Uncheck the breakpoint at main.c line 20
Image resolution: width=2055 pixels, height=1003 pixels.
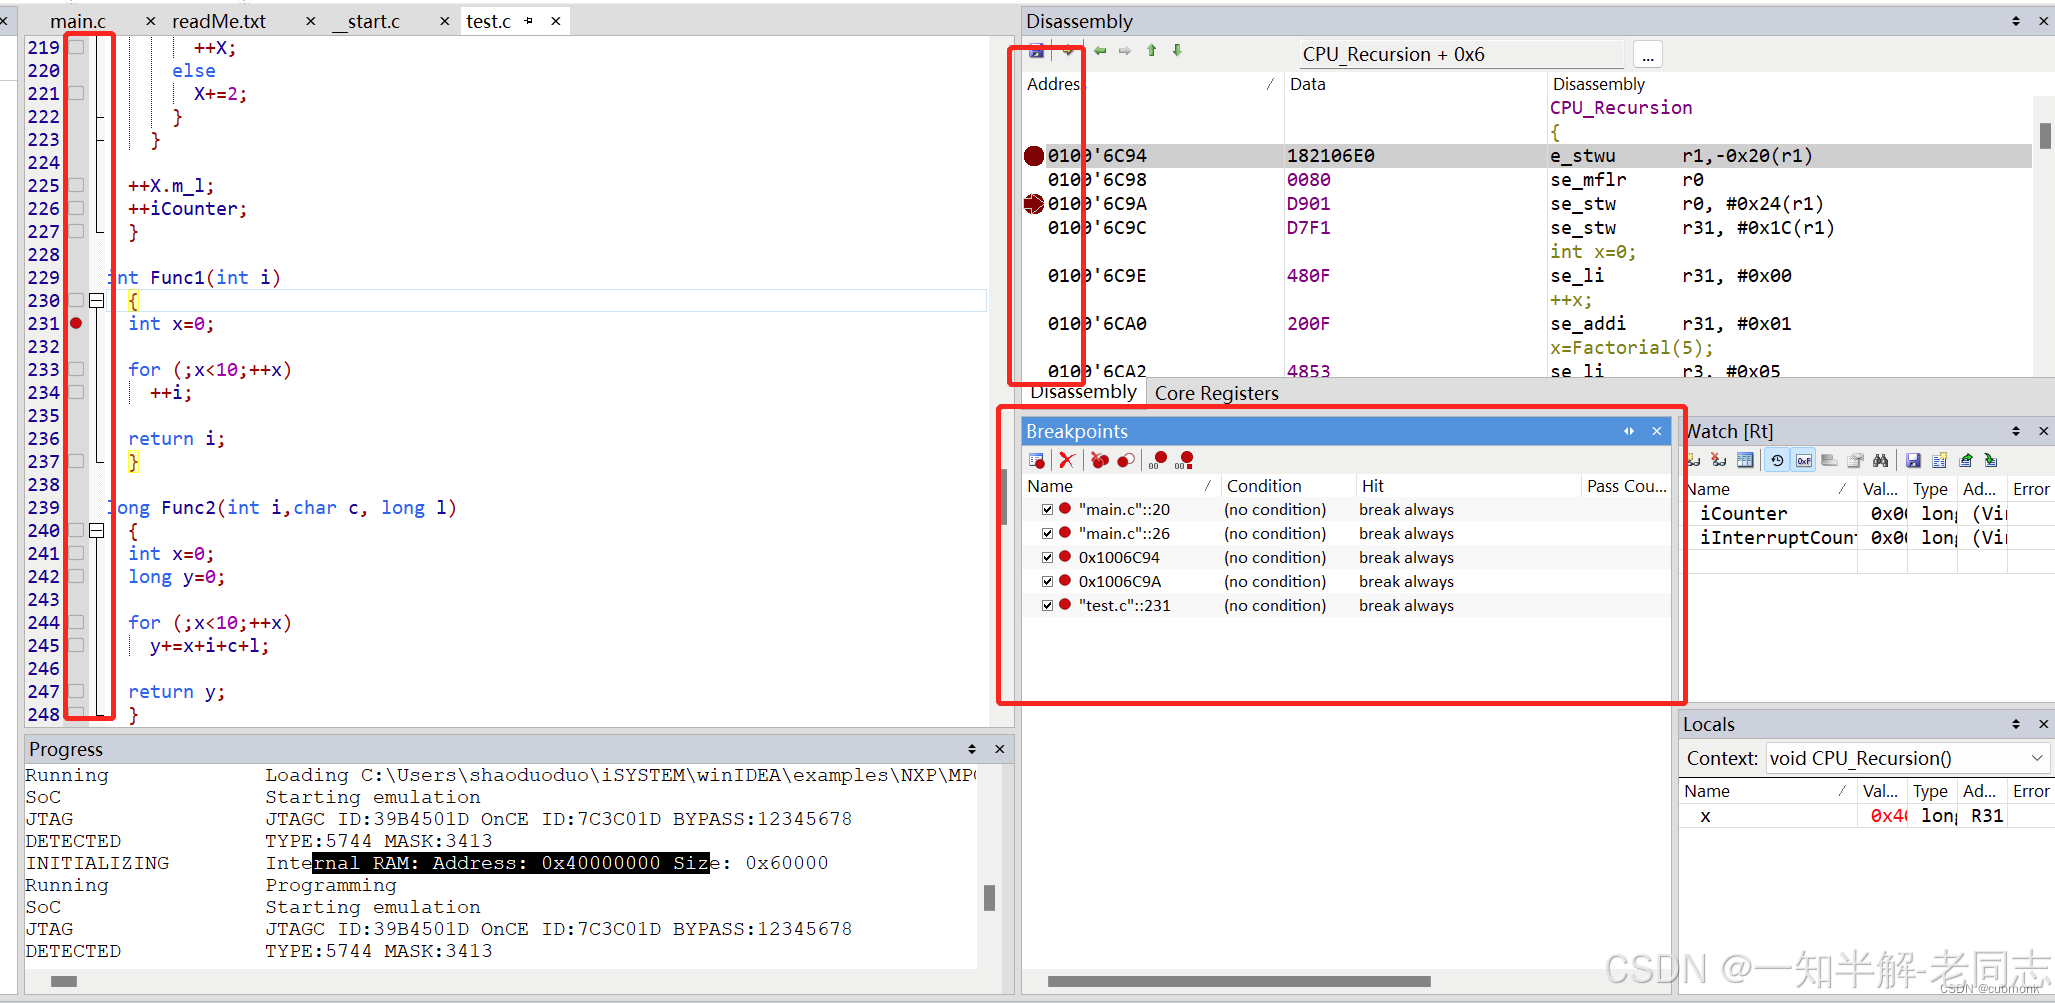coord(1047,509)
